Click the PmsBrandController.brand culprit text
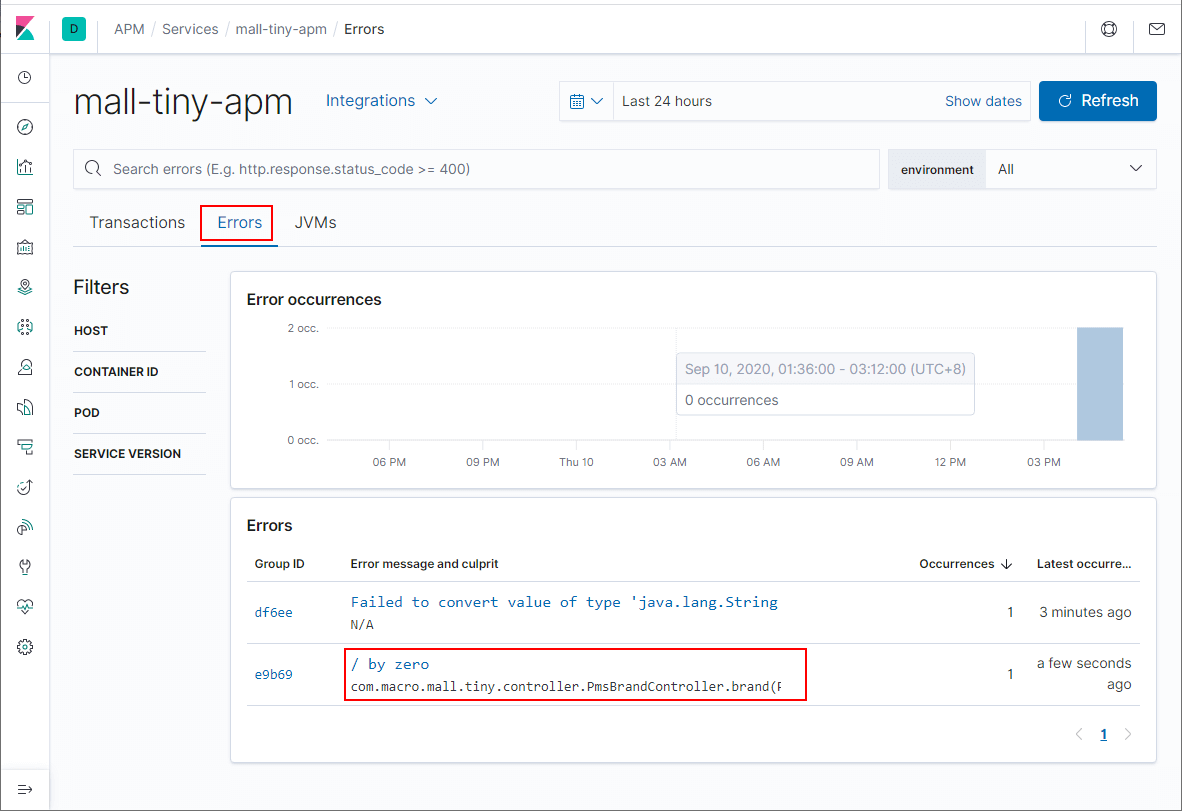Image resolution: width=1182 pixels, height=811 pixels. 565,687
